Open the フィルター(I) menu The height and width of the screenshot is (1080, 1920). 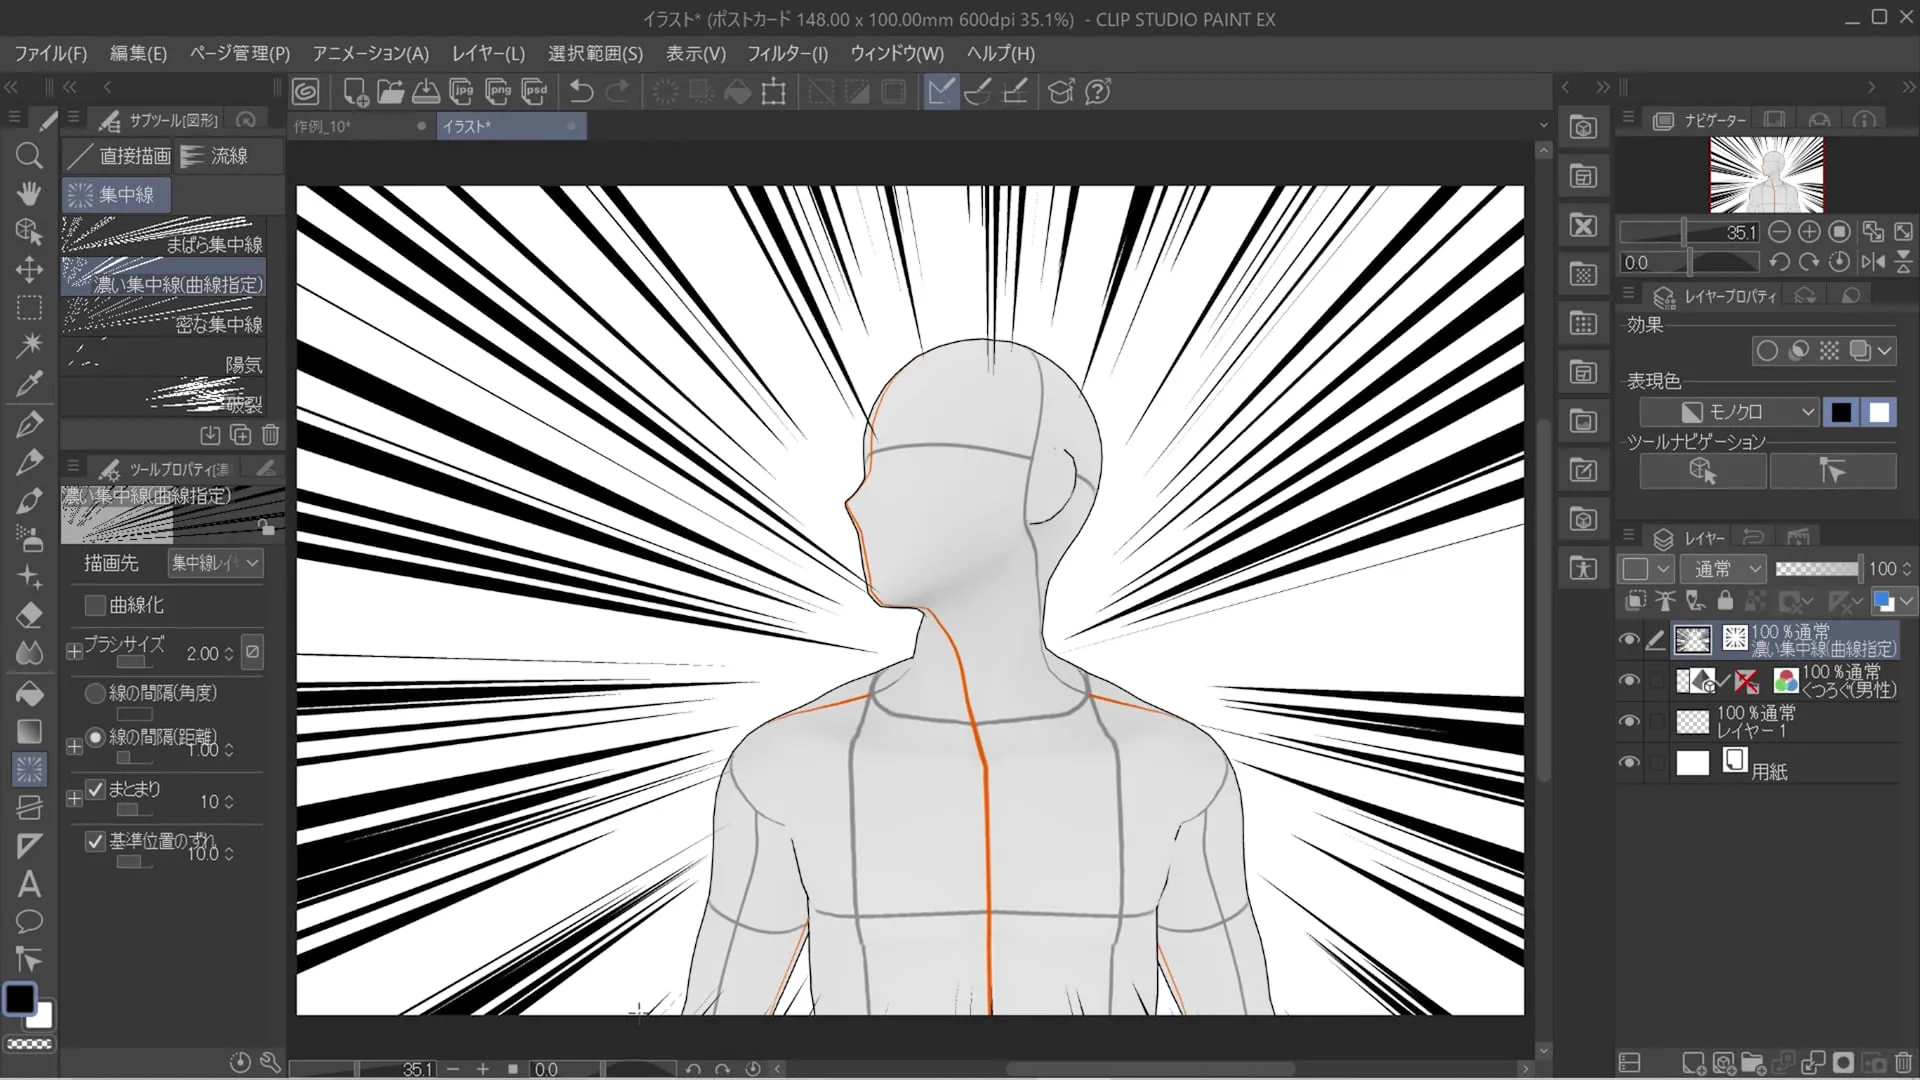click(x=787, y=53)
